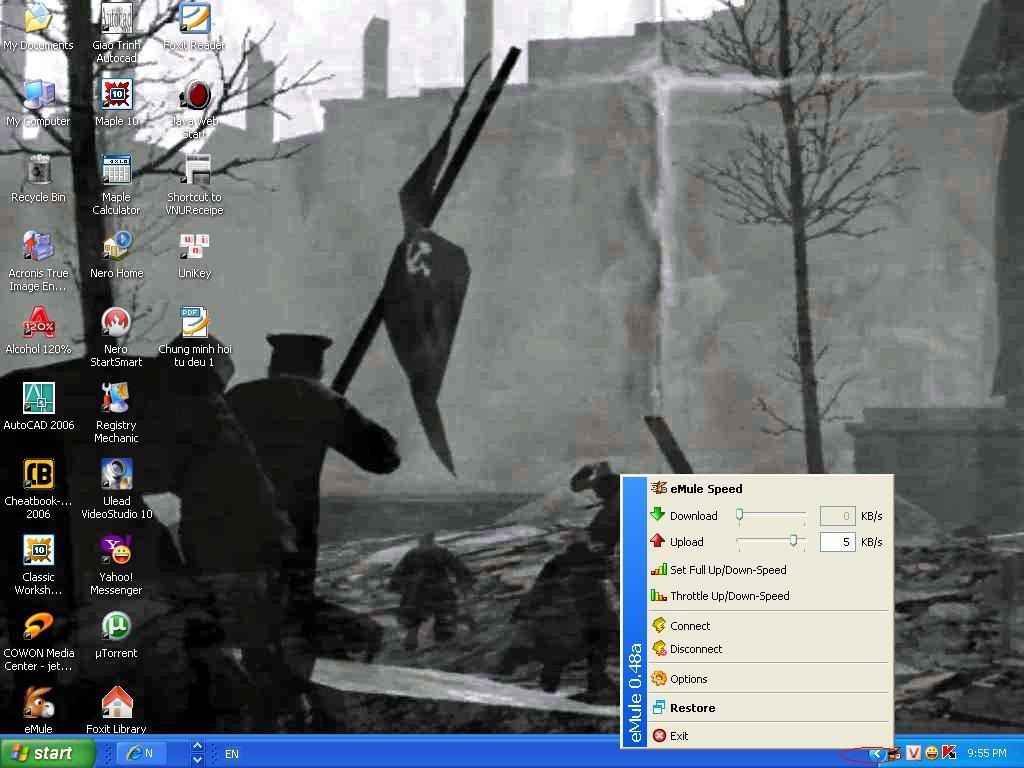
Task: Click the Yahoo! Messenger desktop icon
Action: (116, 552)
